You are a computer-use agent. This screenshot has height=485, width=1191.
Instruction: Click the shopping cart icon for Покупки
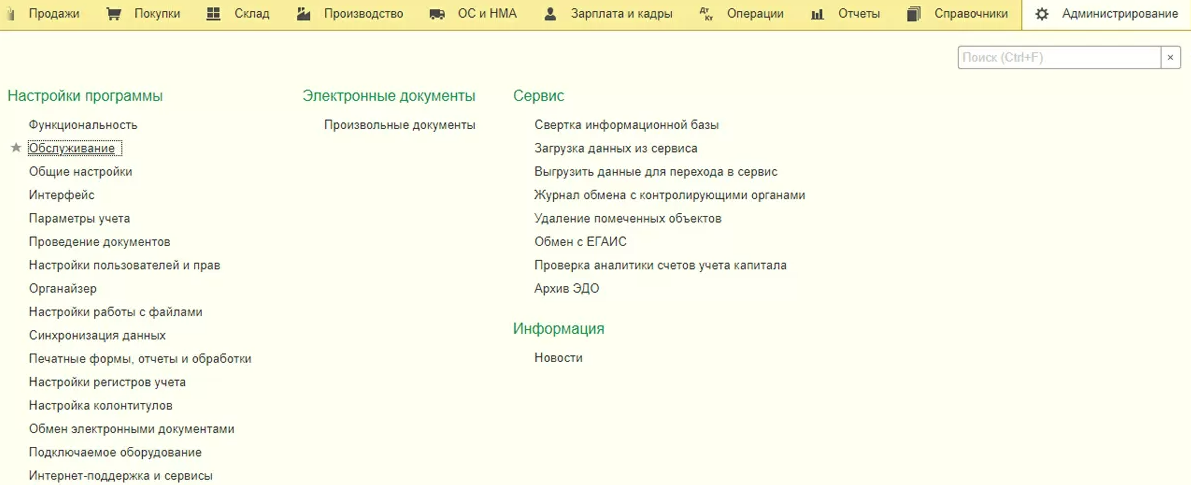click(x=113, y=14)
